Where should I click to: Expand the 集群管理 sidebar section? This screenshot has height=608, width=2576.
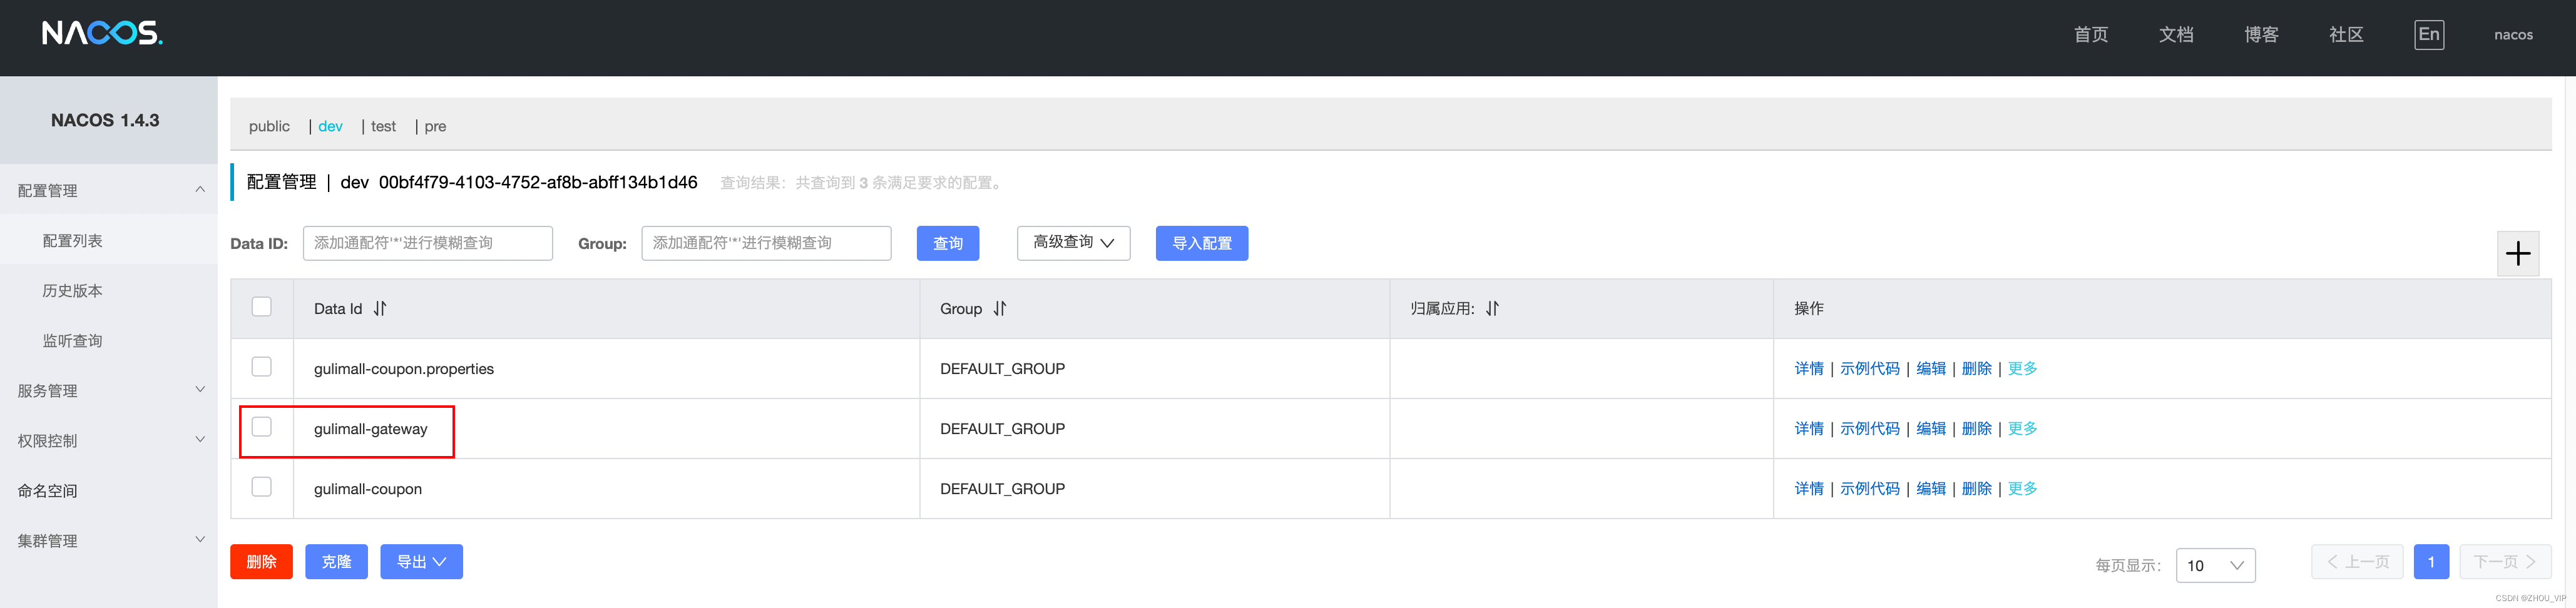tap(109, 540)
